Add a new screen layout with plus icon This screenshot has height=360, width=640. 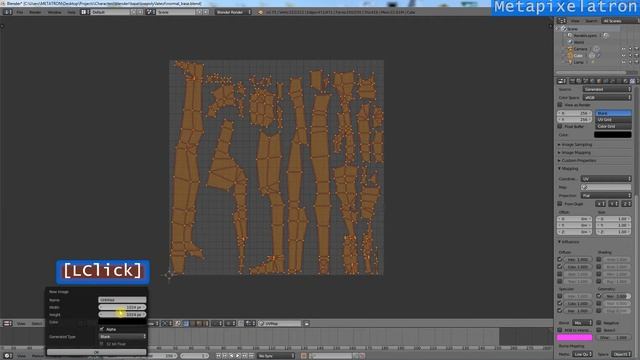133,12
